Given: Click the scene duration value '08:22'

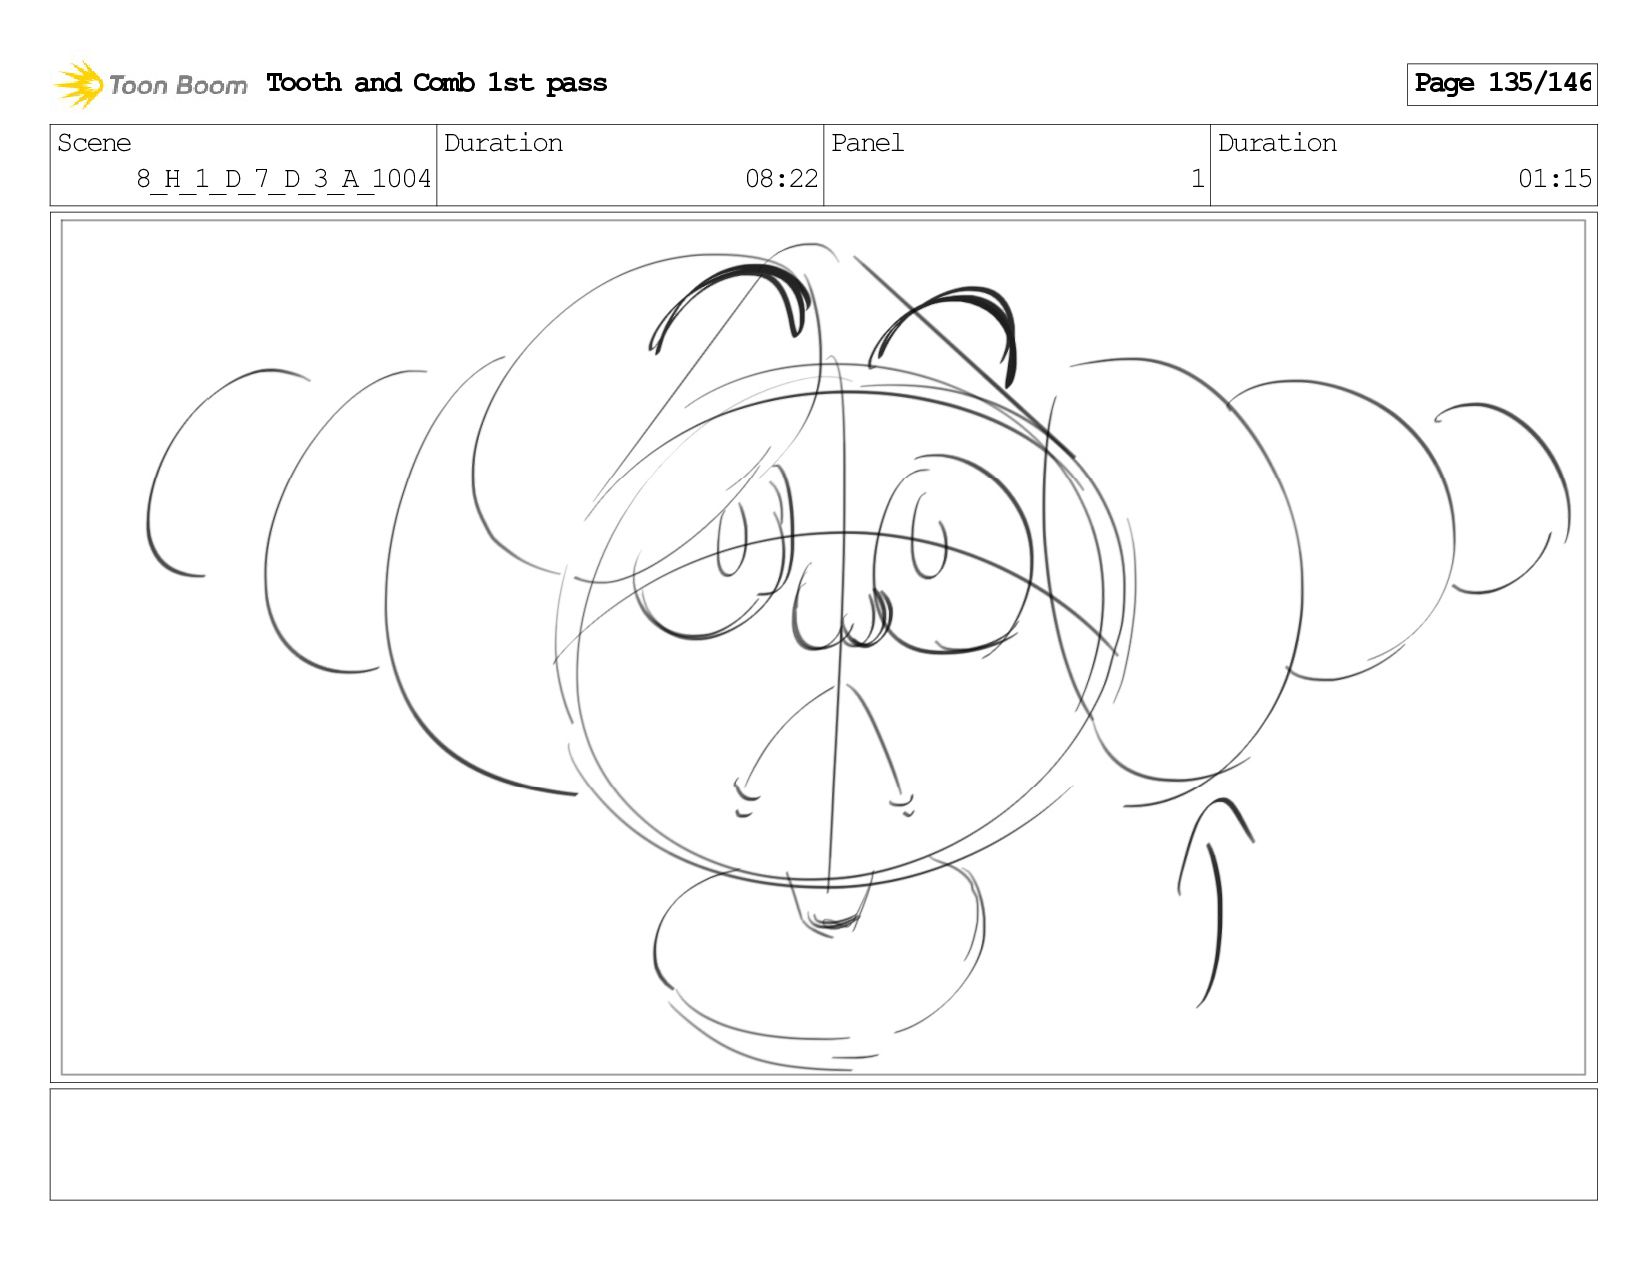Looking at the screenshot, I should pyautogui.click(x=781, y=179).
